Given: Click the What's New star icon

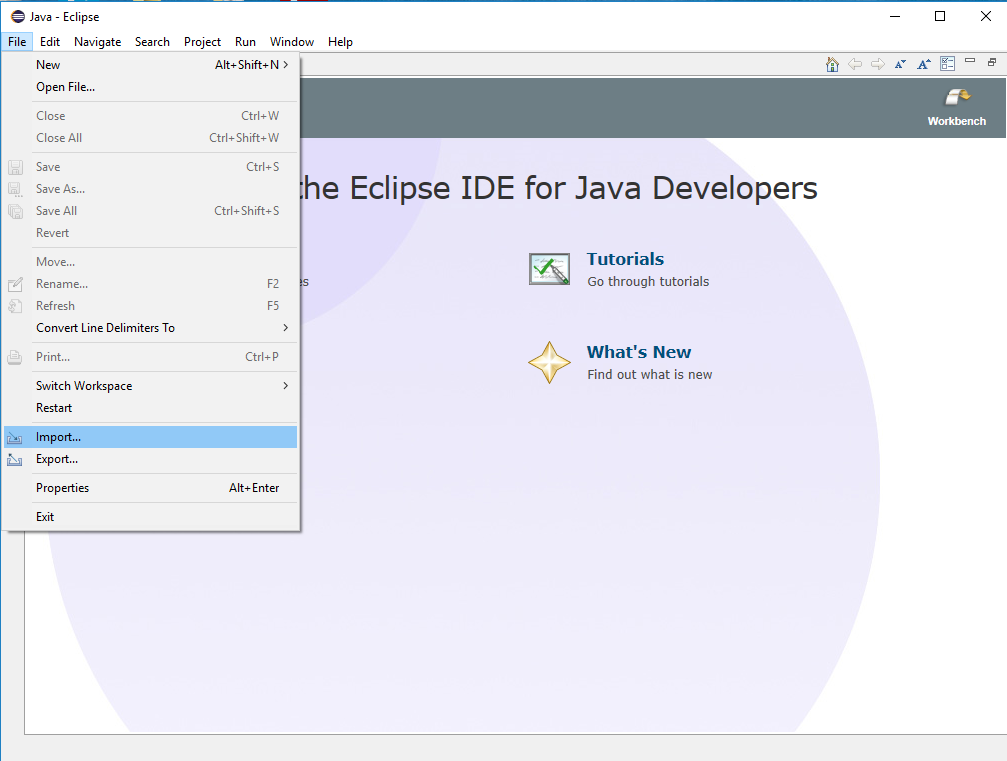Looking at the screenshot, I should point(549,362).
